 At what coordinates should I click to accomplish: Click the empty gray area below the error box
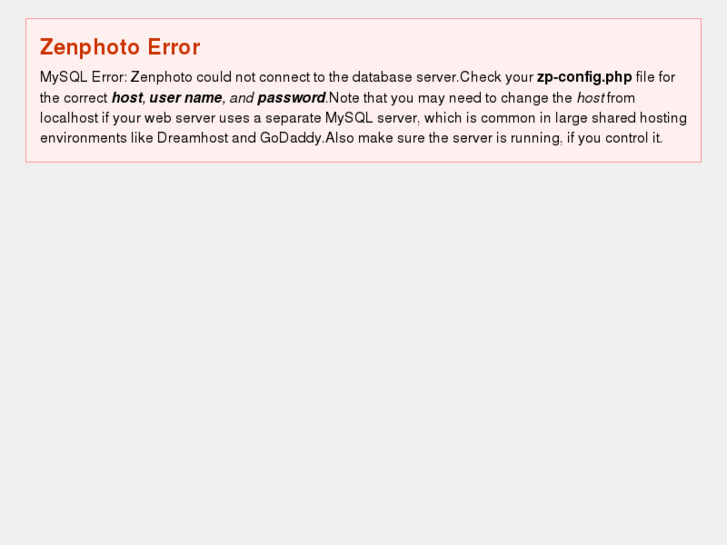(363, 350)
